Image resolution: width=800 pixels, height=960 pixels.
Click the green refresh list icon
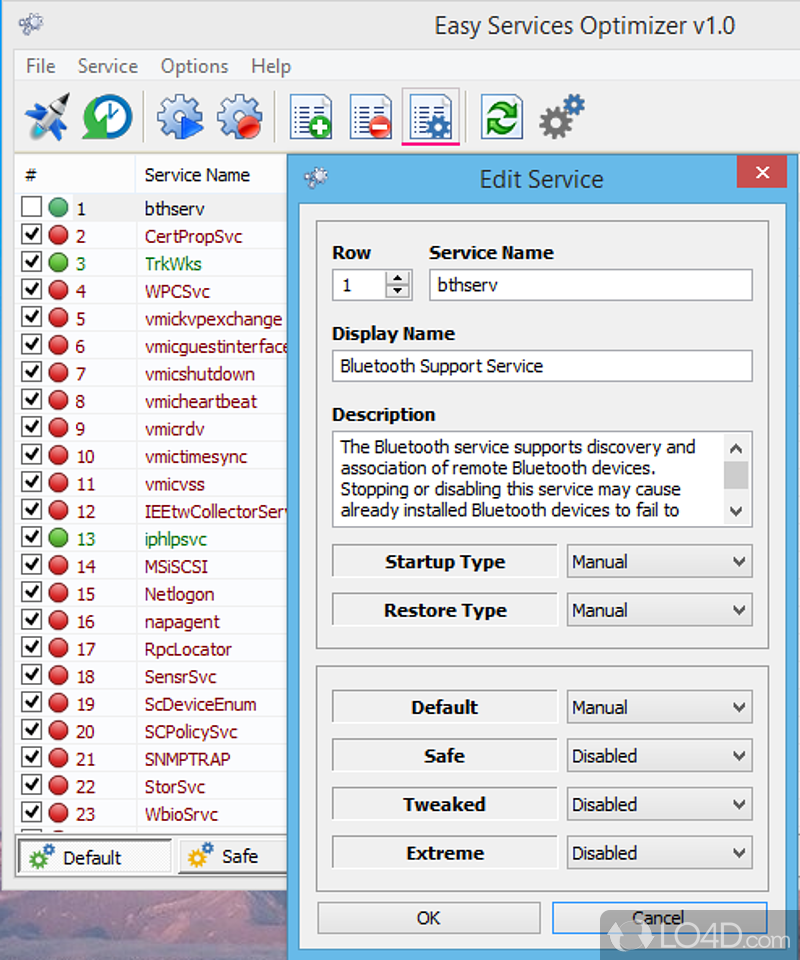pos(501,118)
